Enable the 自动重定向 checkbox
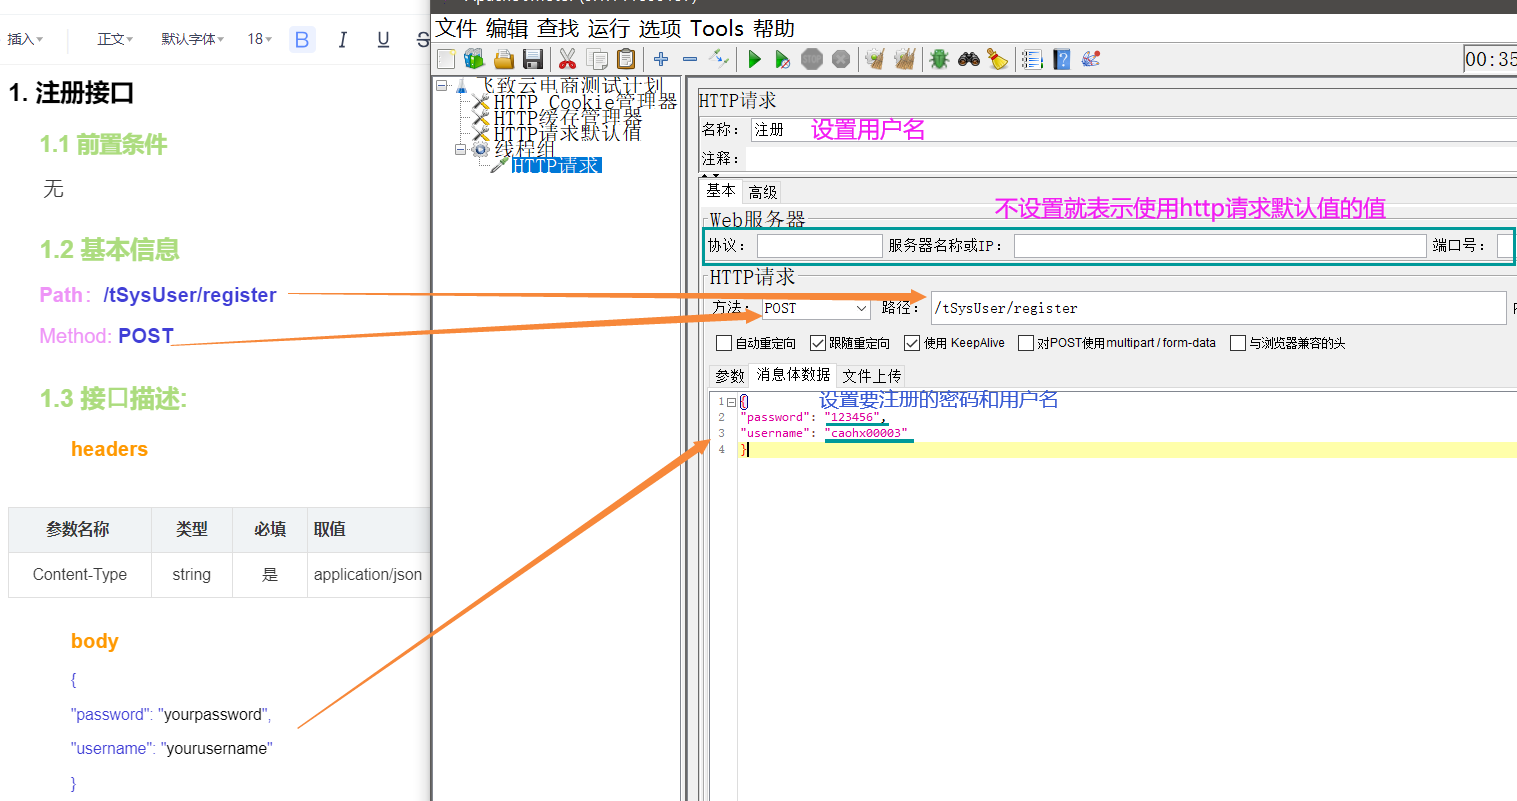 tap(724, 343)
